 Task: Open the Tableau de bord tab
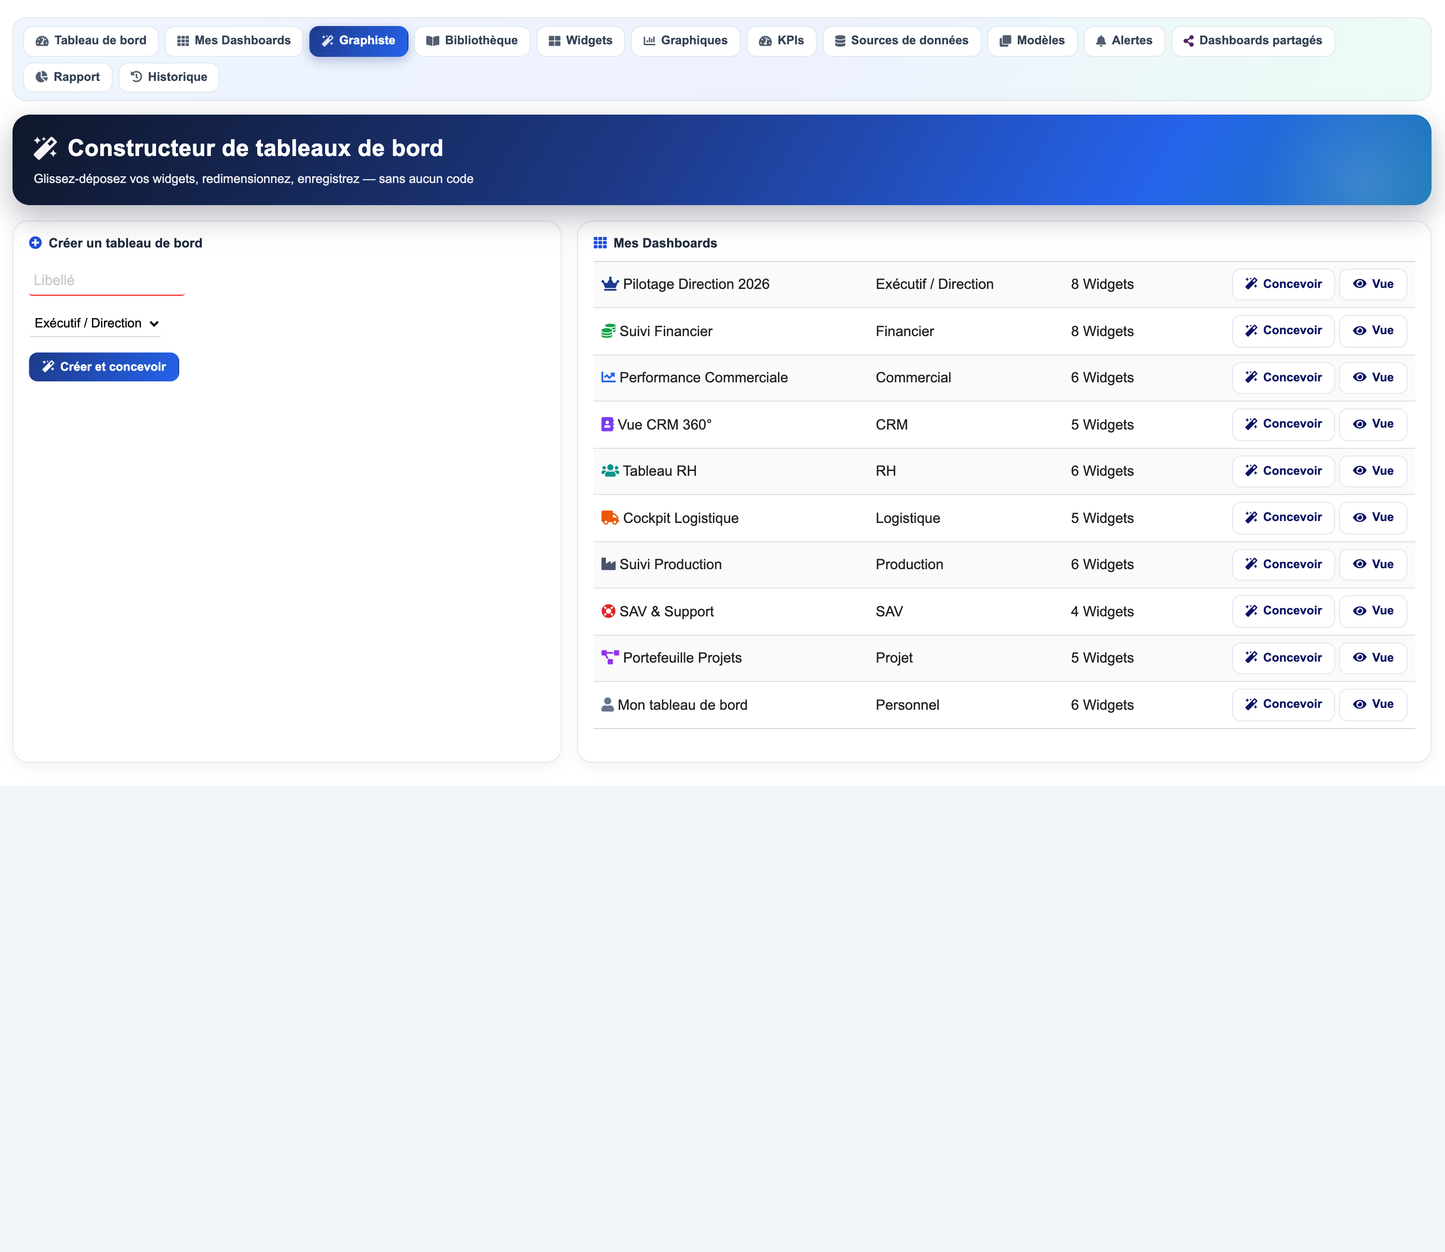click(x=91, y=41)
